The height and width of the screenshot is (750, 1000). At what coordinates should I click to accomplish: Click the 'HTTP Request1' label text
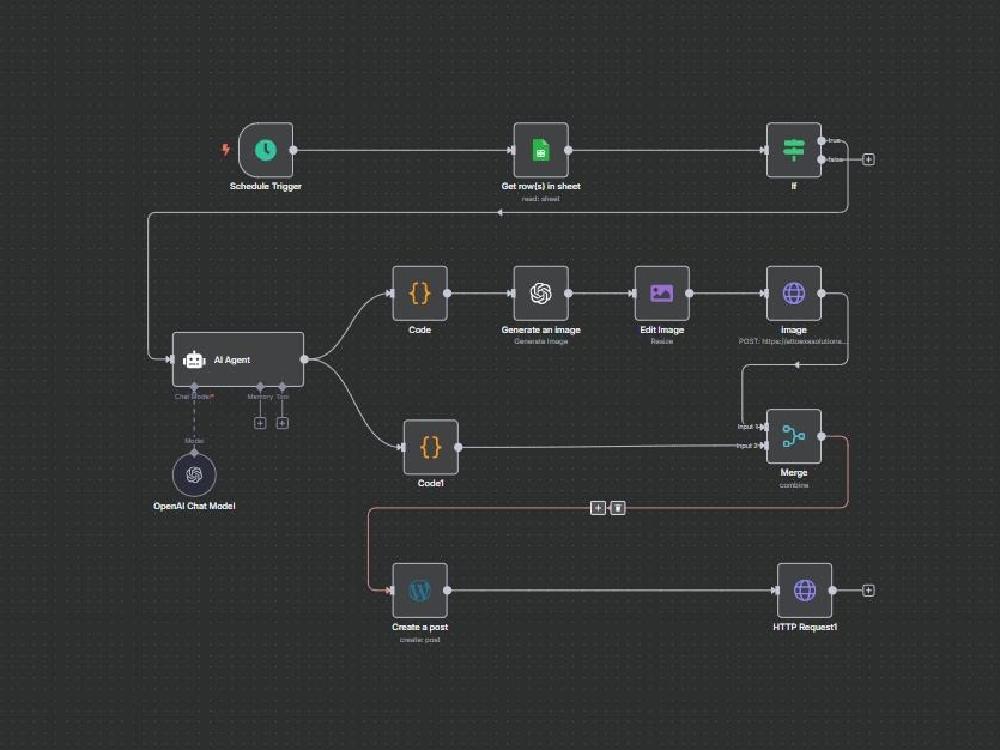[x=805, y=627]
